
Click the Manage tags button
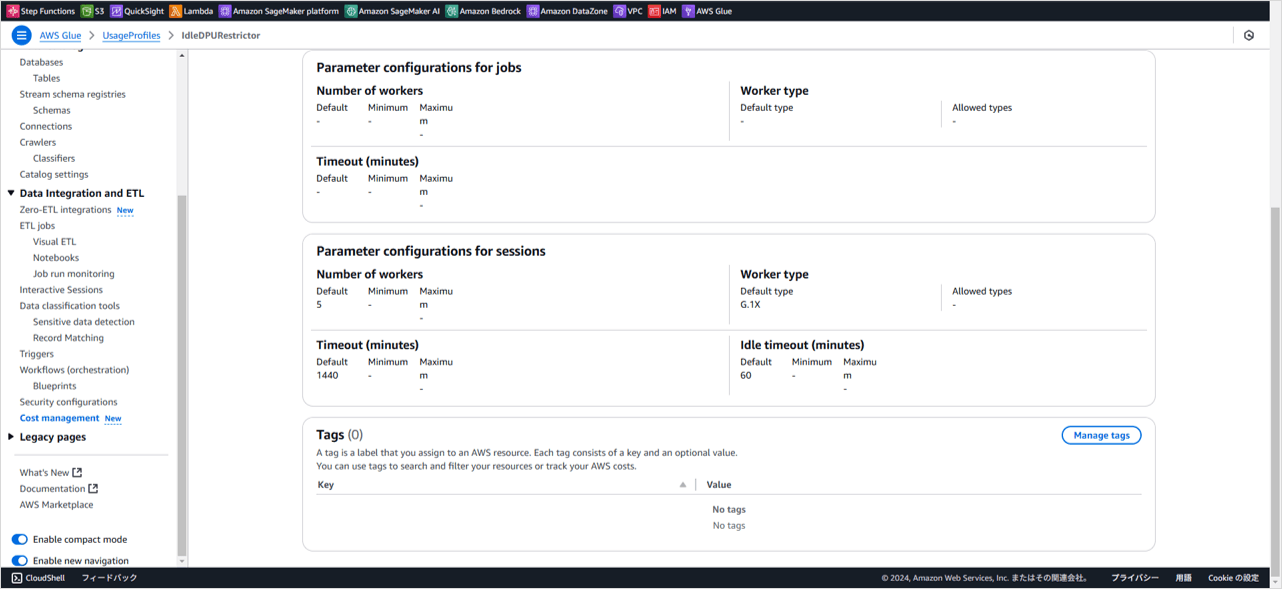[x=1101, y=435]
